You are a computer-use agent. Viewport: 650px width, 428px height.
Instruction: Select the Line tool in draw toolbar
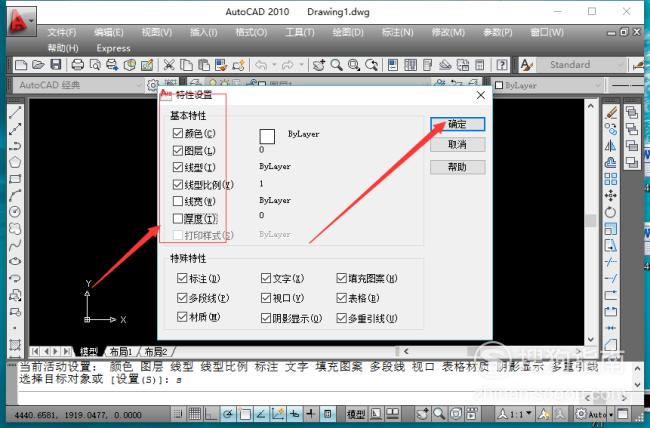[15, 112]
